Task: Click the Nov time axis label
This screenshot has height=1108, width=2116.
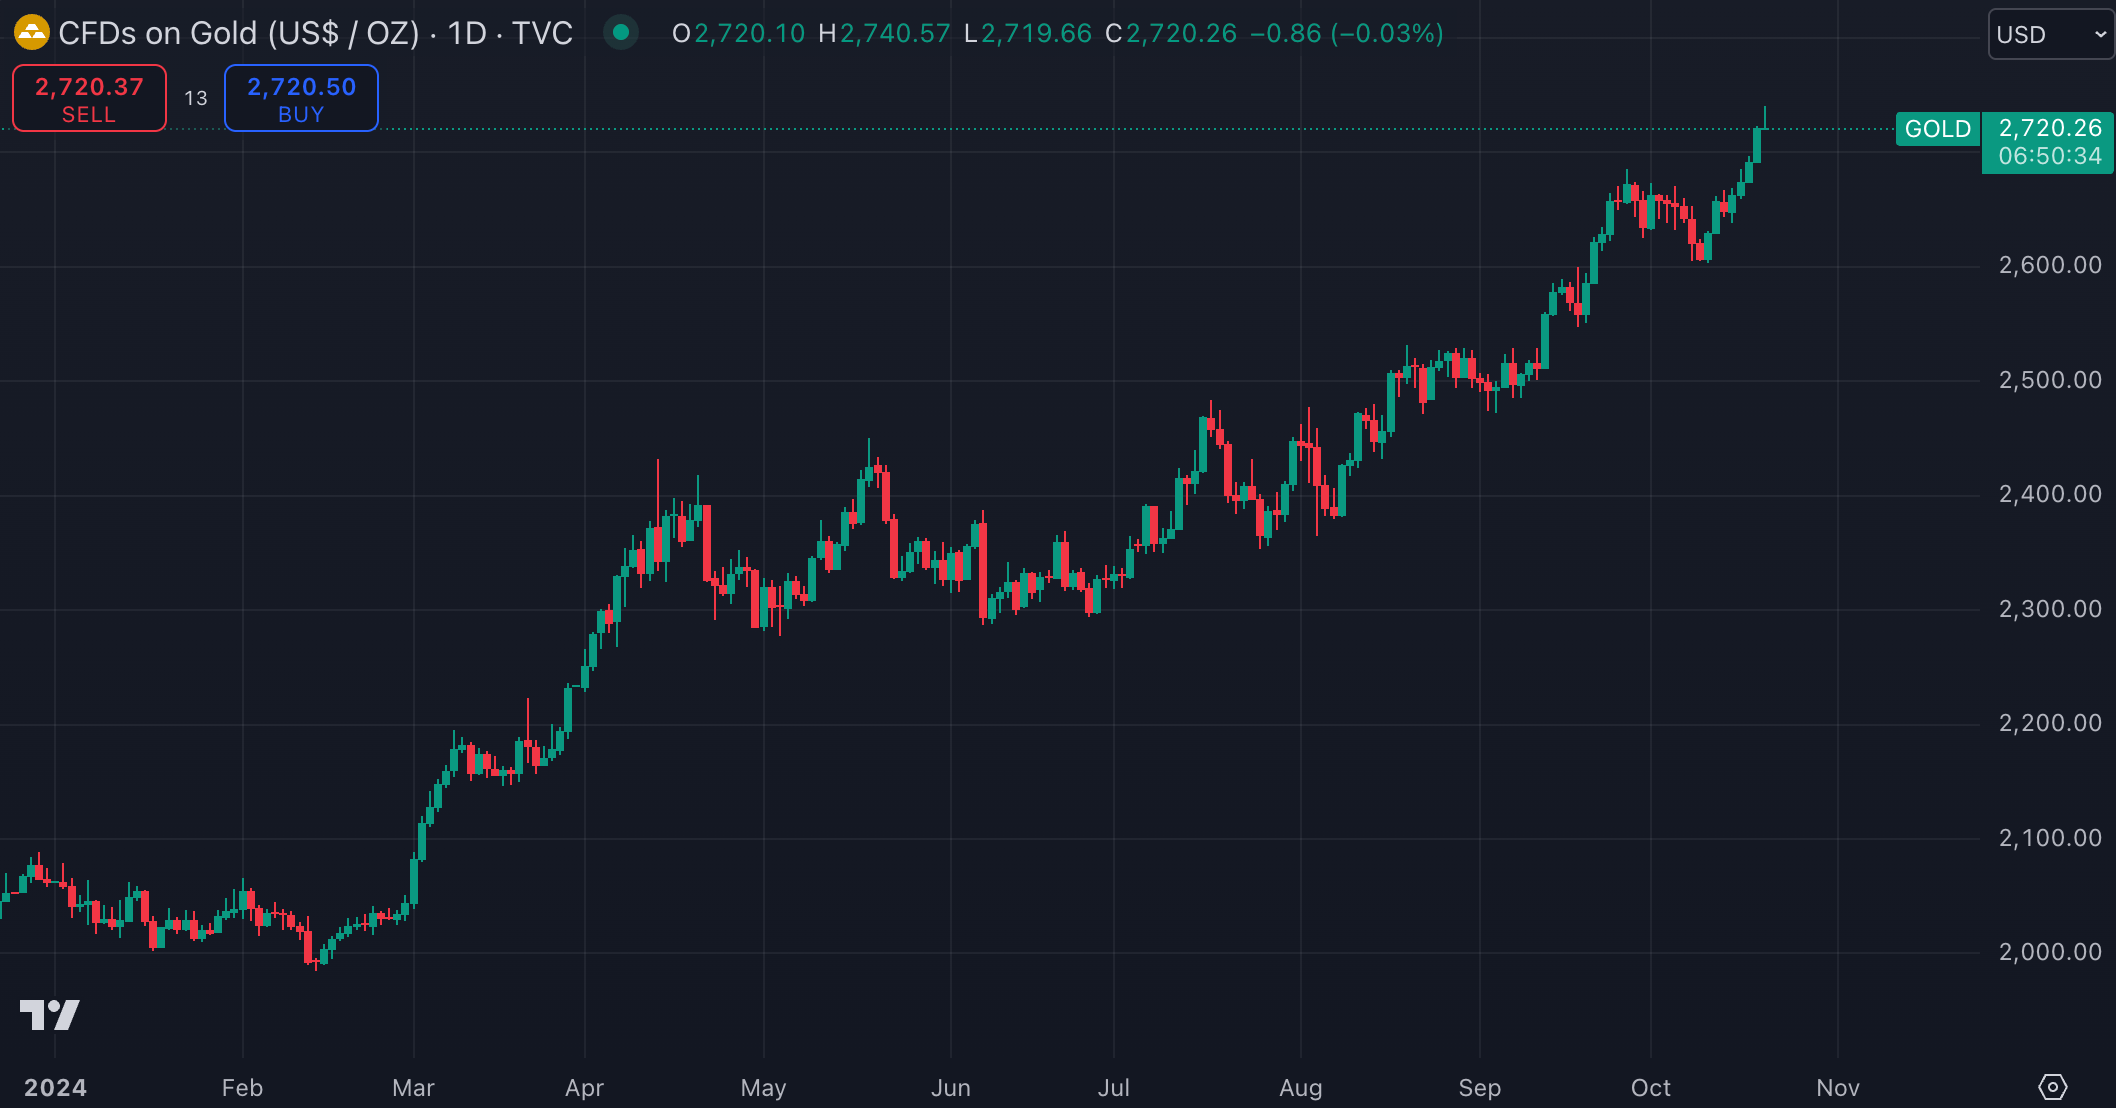Action: coord(1837,1088)
